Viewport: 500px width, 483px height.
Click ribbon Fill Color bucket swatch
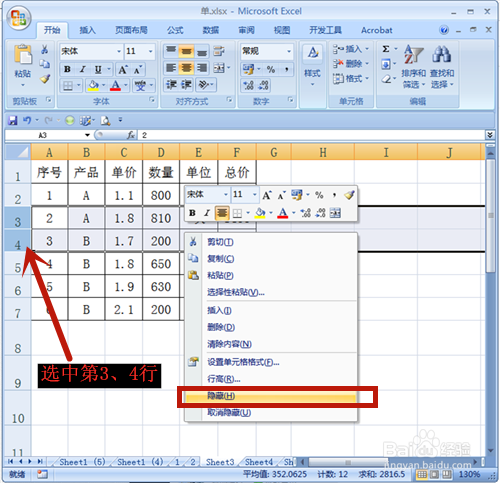[93, 86]
